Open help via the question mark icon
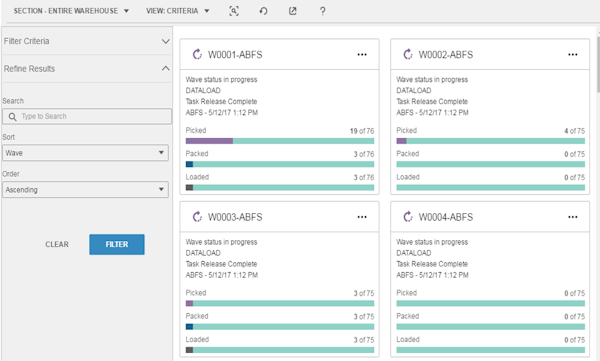This screenshot has width=600, height=361. coord(323,11)
